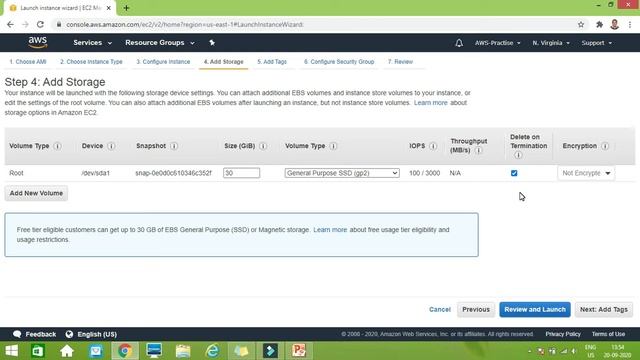Open the N. Virginia region selector
This screenshot has height=360, width=640.
tap(551, 43)
